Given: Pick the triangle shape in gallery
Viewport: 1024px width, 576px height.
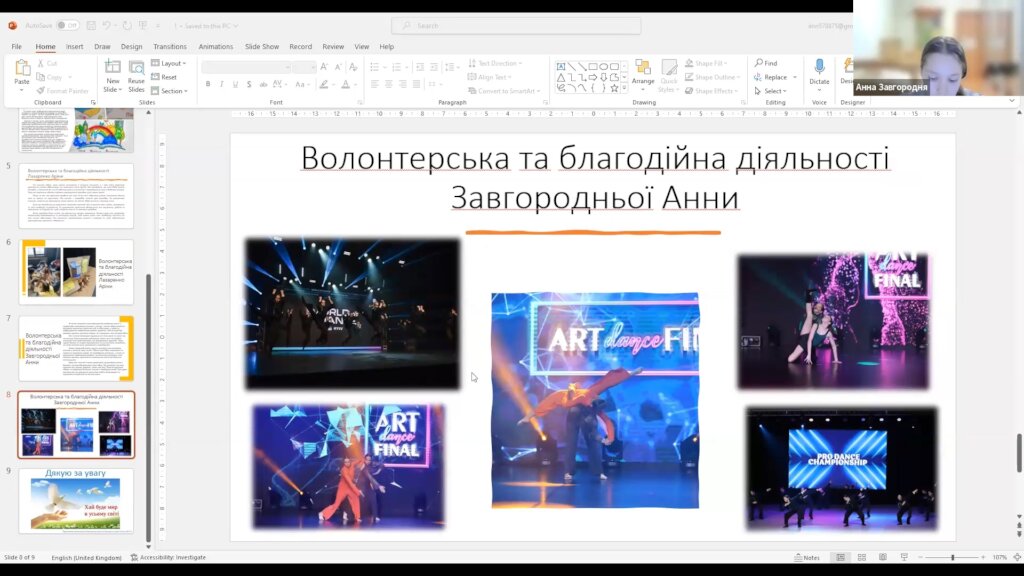Looking at the screenshot, I should pos(560,78).
